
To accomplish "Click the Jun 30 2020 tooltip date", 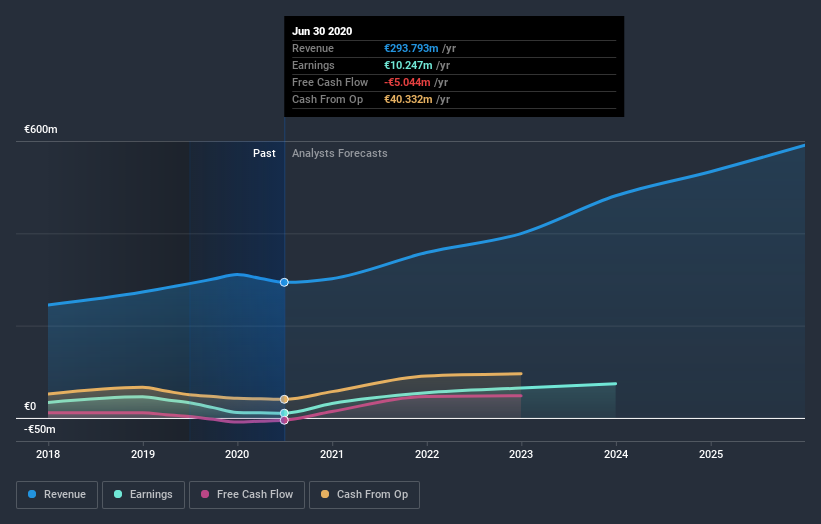I will [x=322, y=31].
